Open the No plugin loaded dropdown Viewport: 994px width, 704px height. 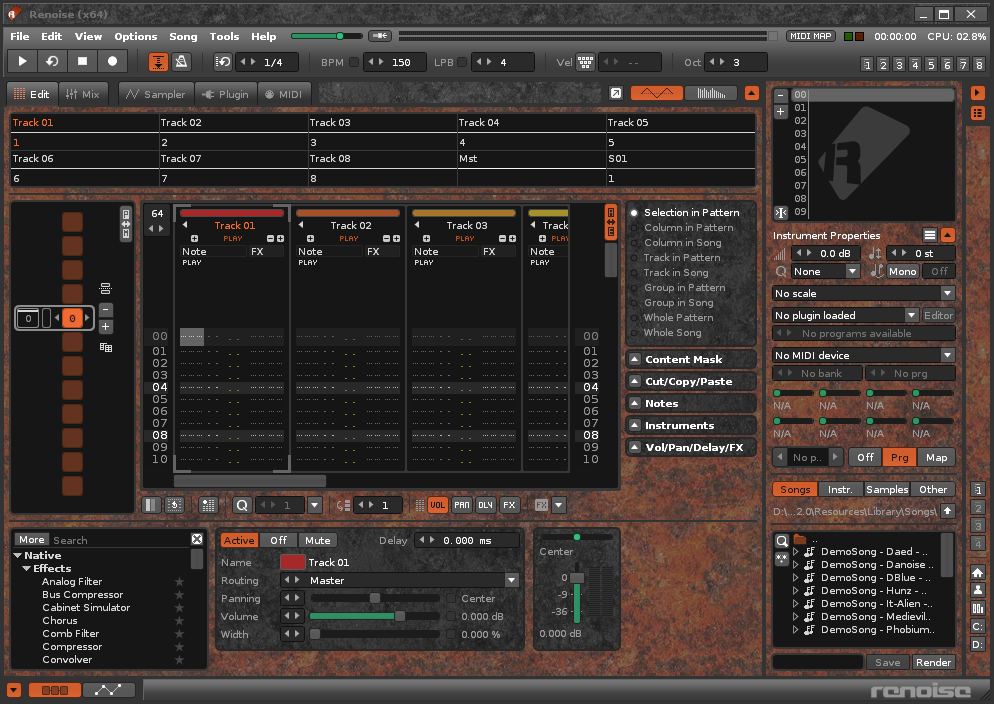point(846,315)
